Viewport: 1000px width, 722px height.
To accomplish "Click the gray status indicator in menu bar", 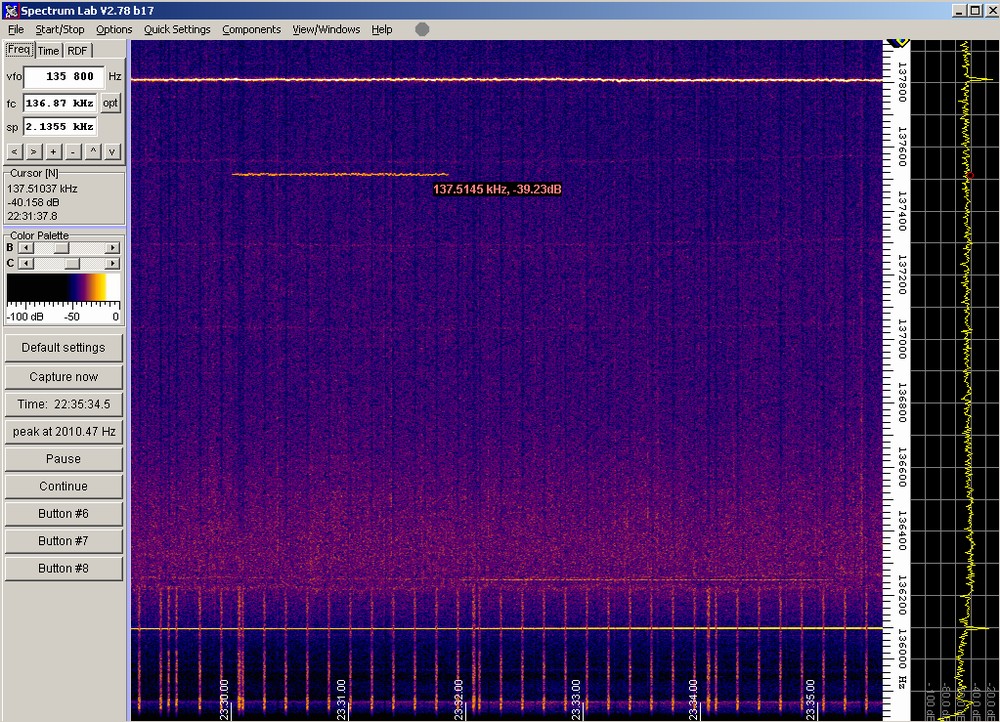I will (422, 29).
